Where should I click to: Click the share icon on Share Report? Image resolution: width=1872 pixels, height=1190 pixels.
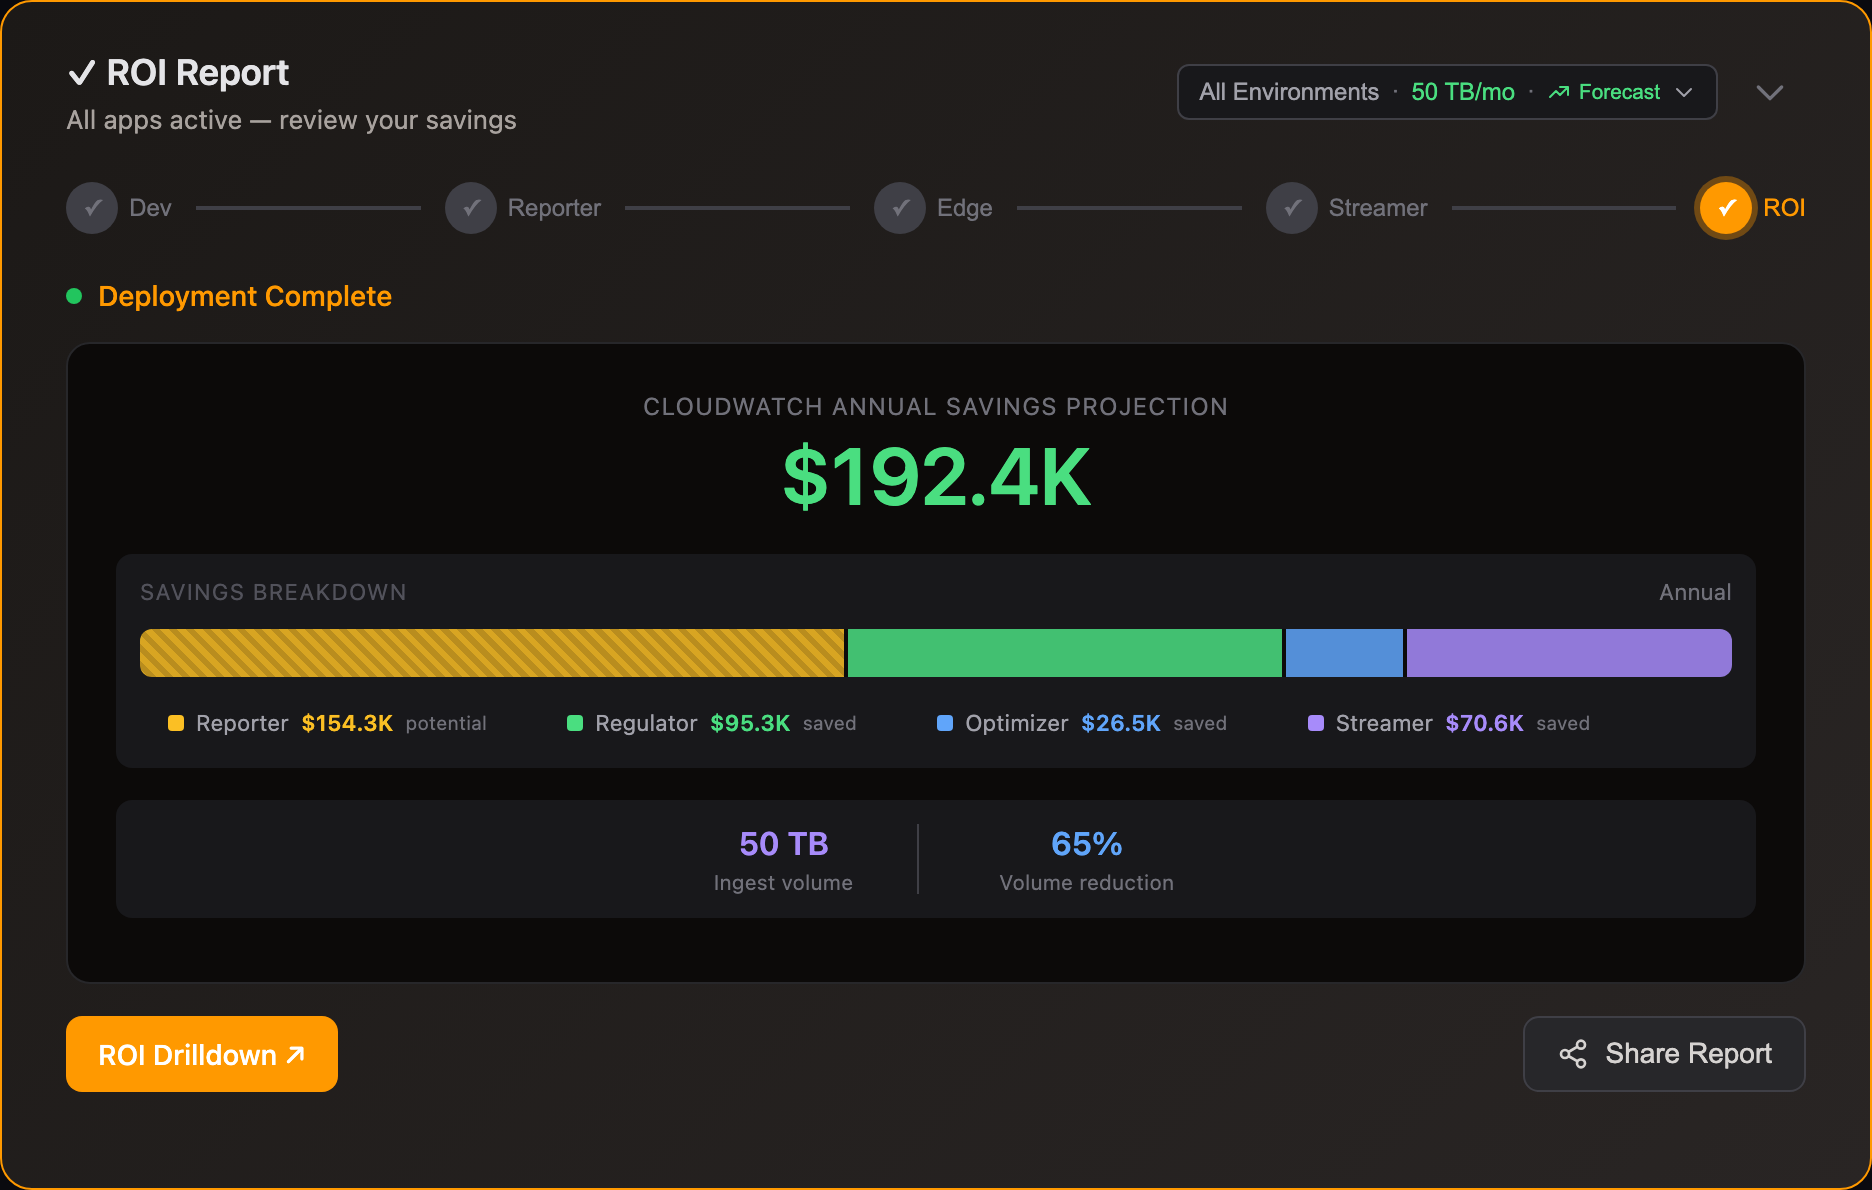[1572, 1053]
